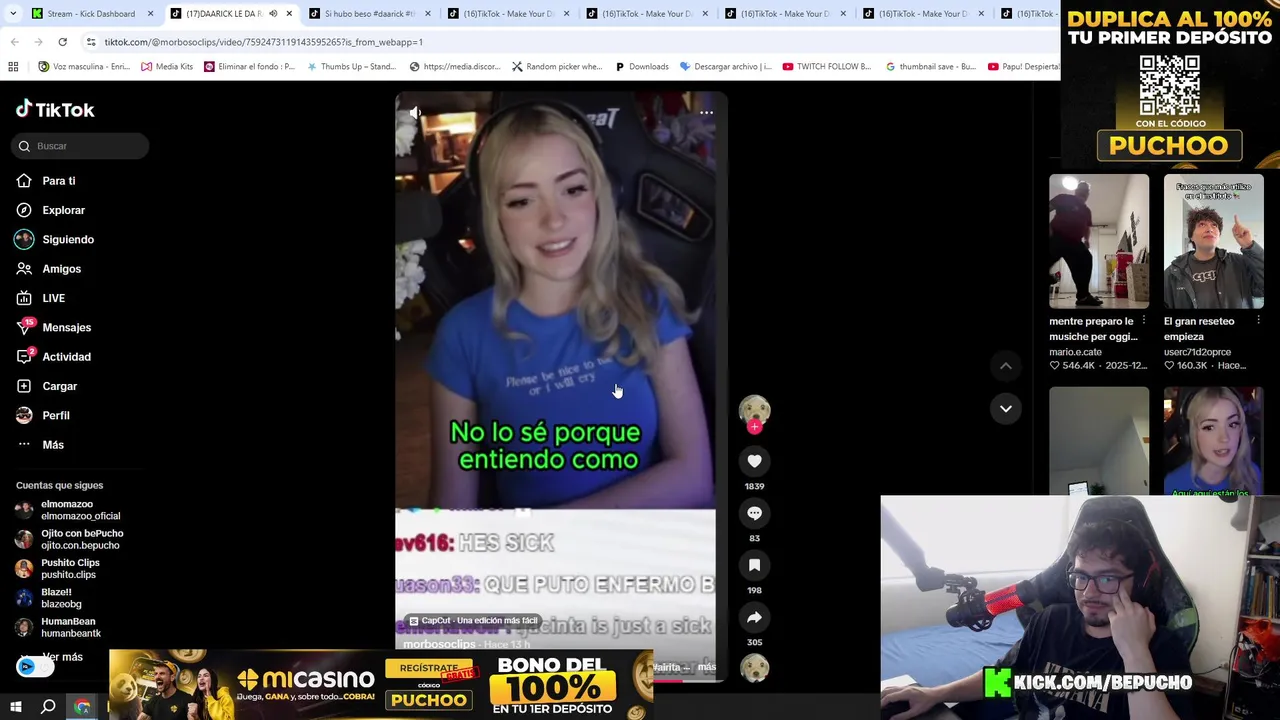Click the Chrome taskbar icon
This screenshot has height=720, width=1280.
tap(82, 707)
